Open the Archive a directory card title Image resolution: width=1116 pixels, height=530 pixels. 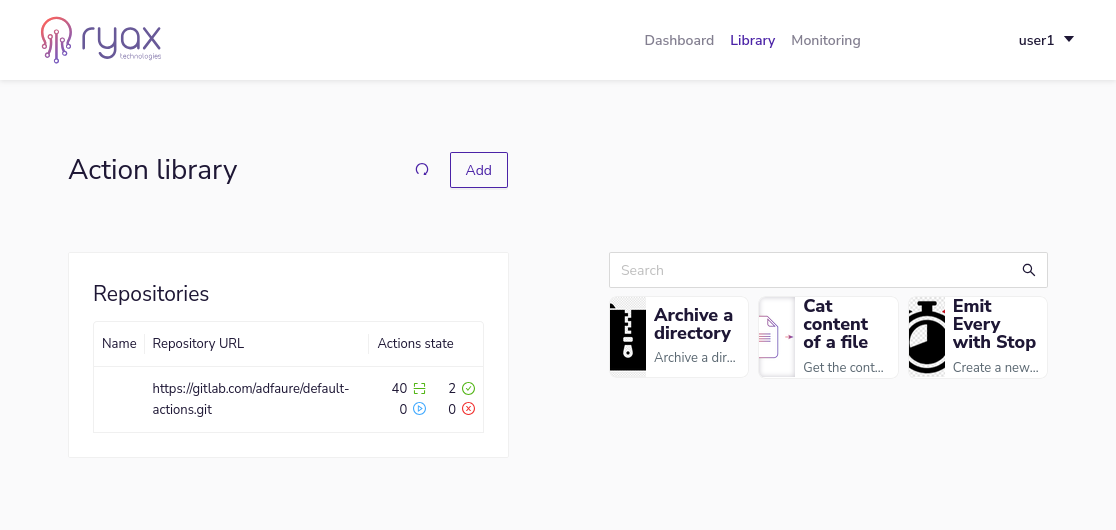tap(693, 324)
